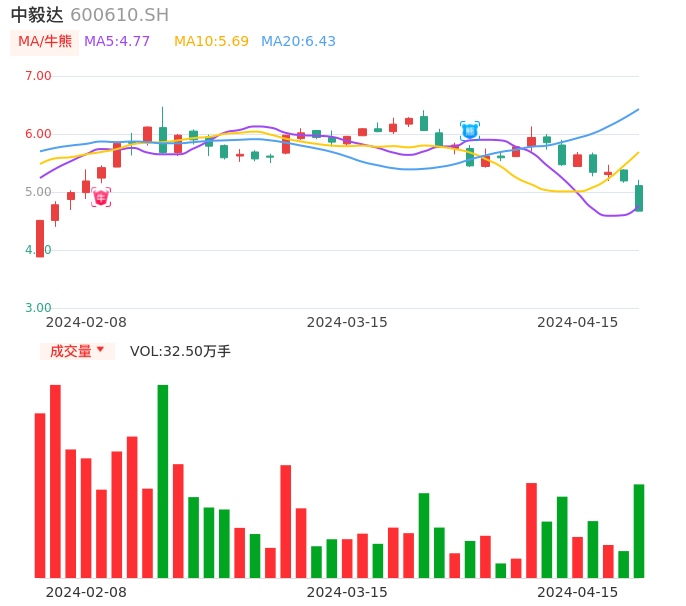Click the 2024-04-15 date under volume chart

point(578,592)
